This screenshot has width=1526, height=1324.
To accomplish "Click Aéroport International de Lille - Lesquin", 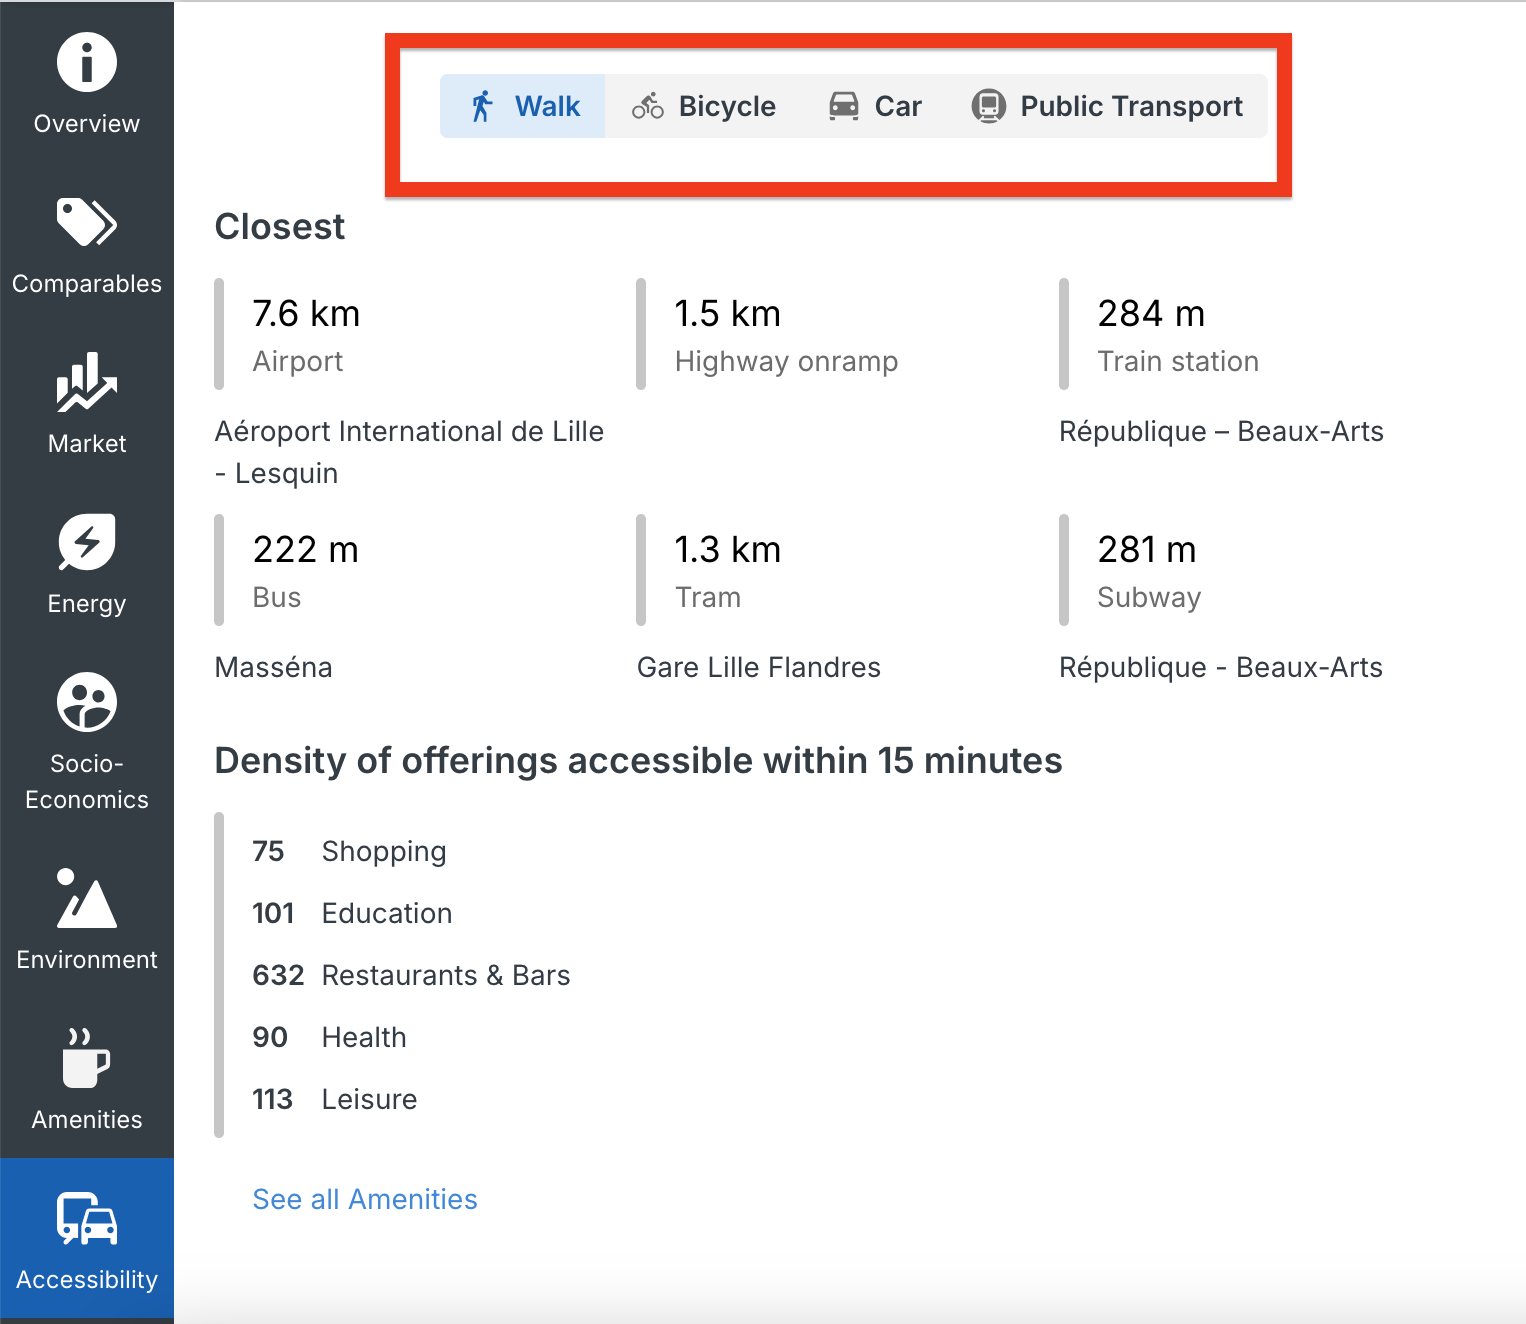I will pyautogui.click(x=409, y=452).
